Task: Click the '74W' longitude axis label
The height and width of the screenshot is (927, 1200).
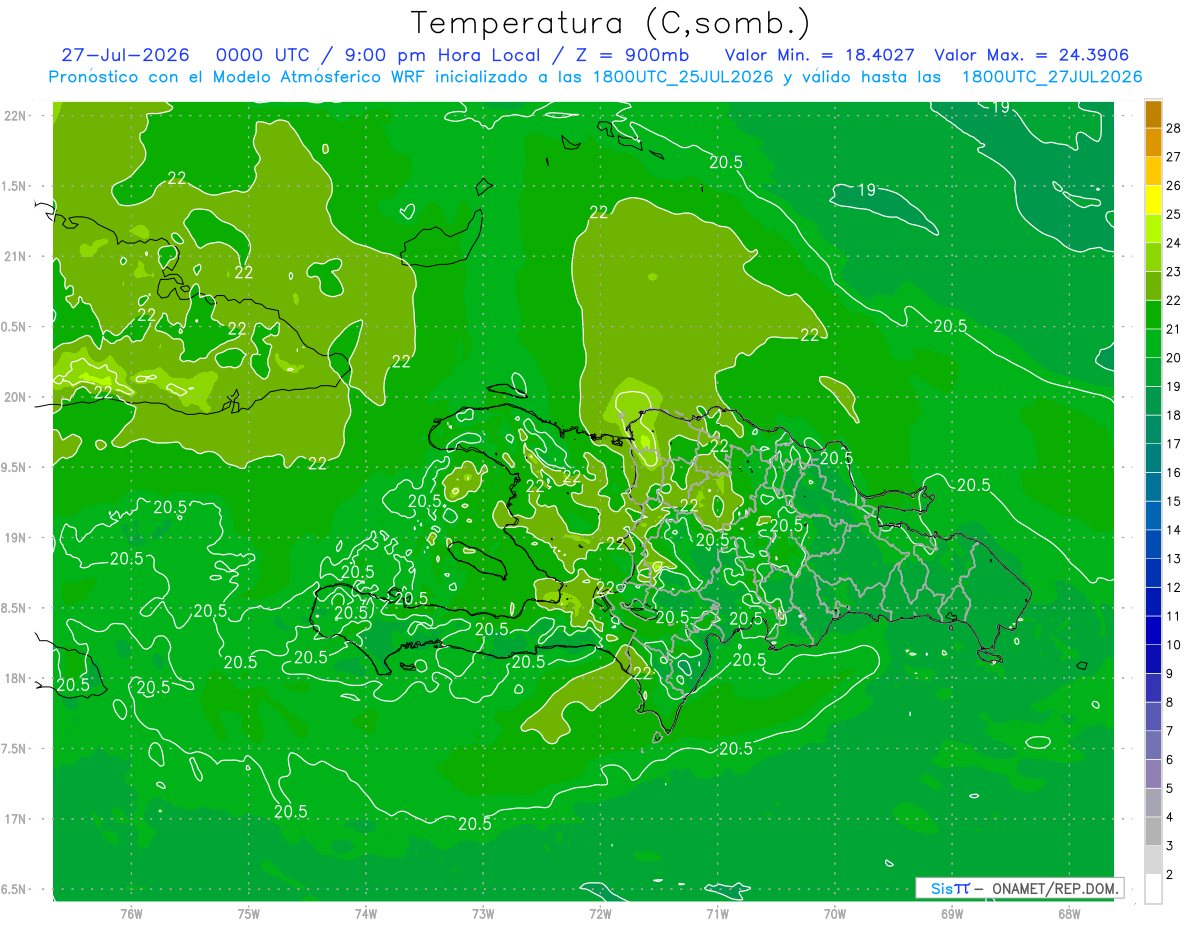Action: pos(366,914)
